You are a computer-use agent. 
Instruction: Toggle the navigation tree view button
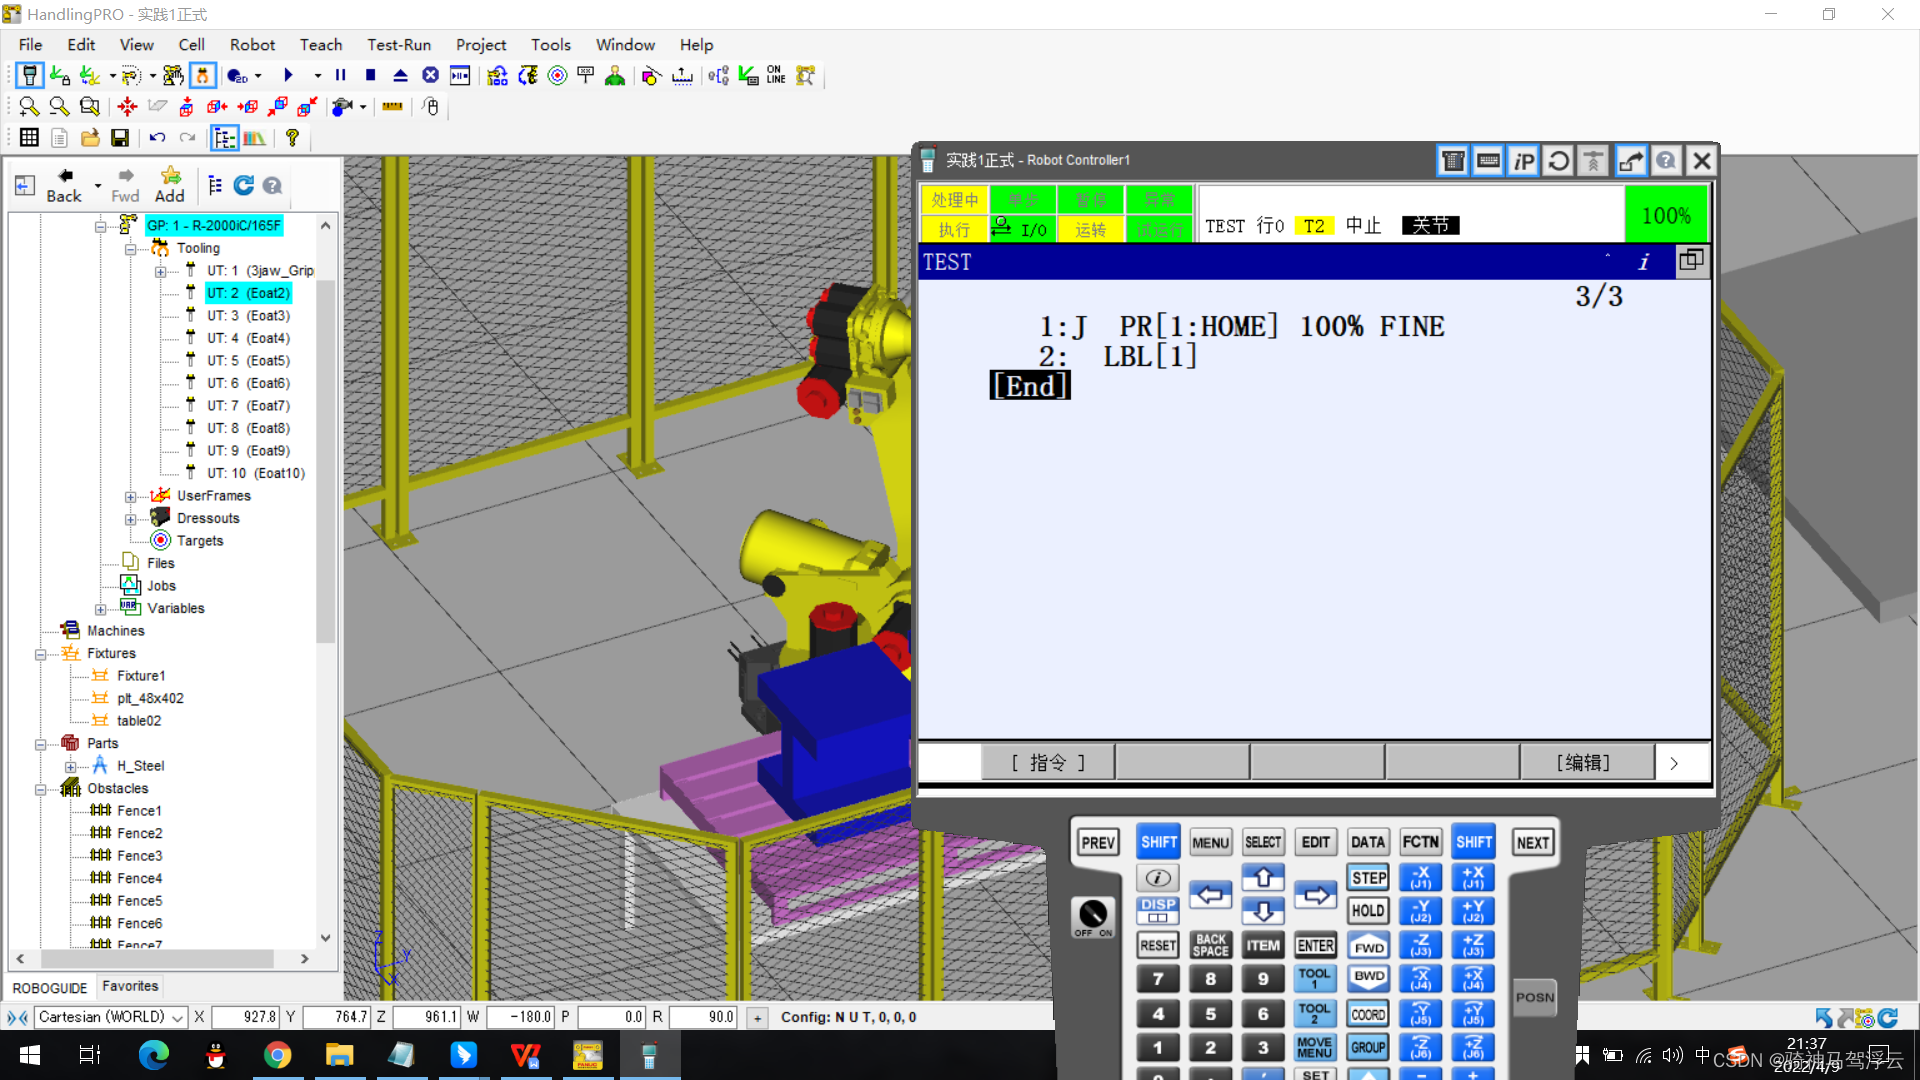[x=224, y=138]
